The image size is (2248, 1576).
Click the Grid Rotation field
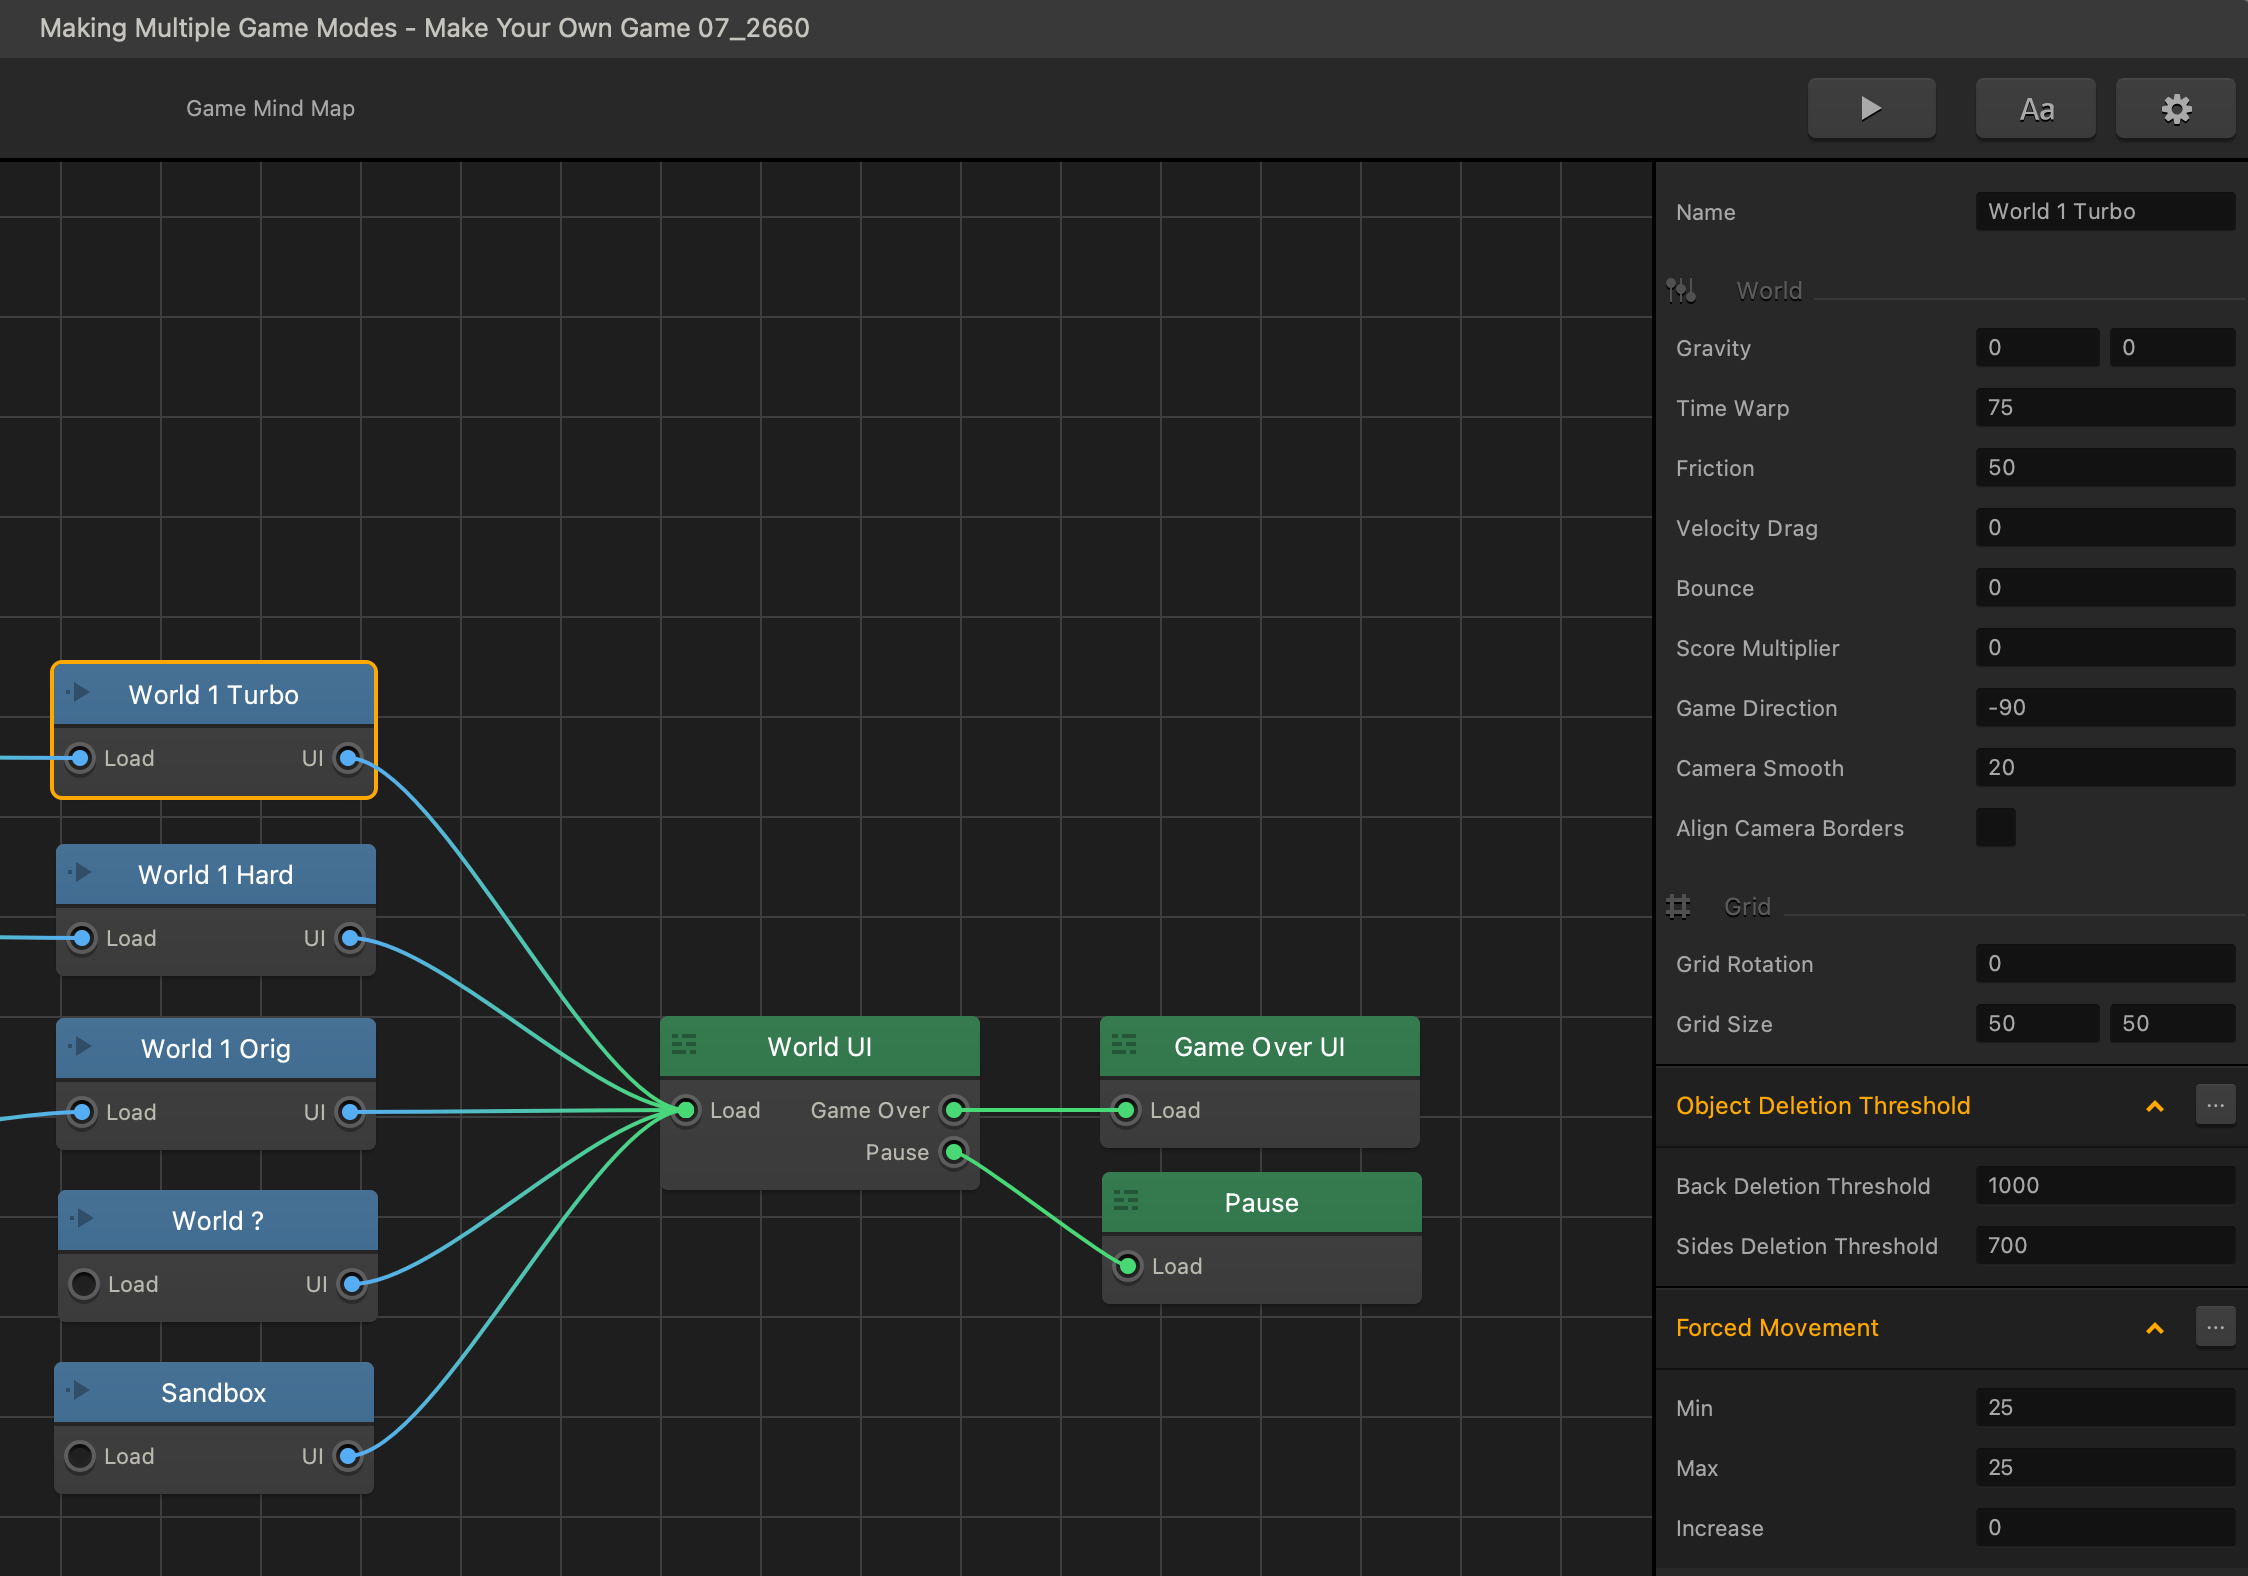(2105, 963)
